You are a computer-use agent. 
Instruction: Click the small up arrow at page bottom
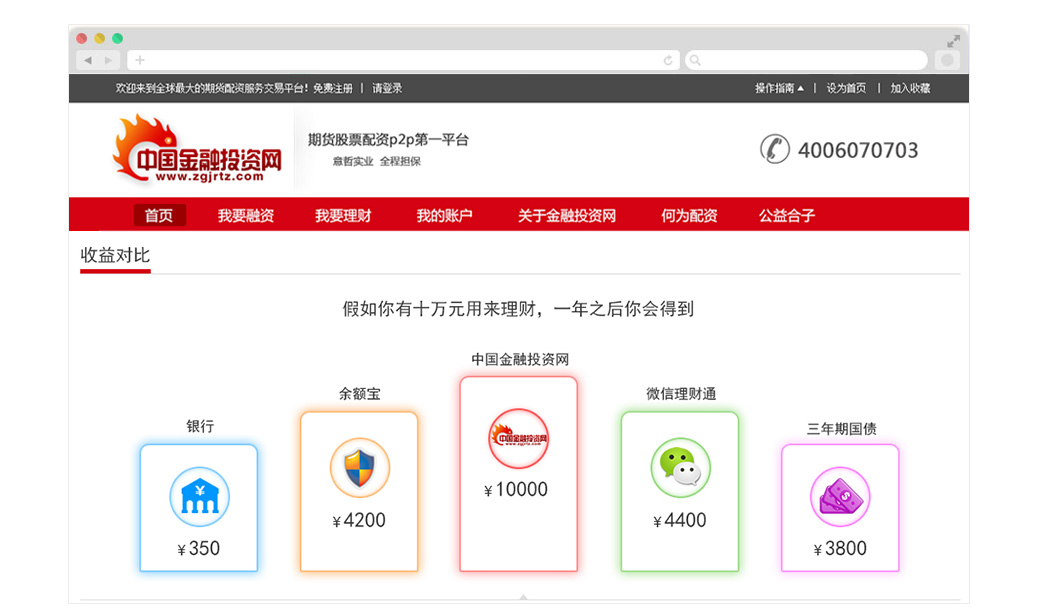pyautogui.click(x=523, y=597)
